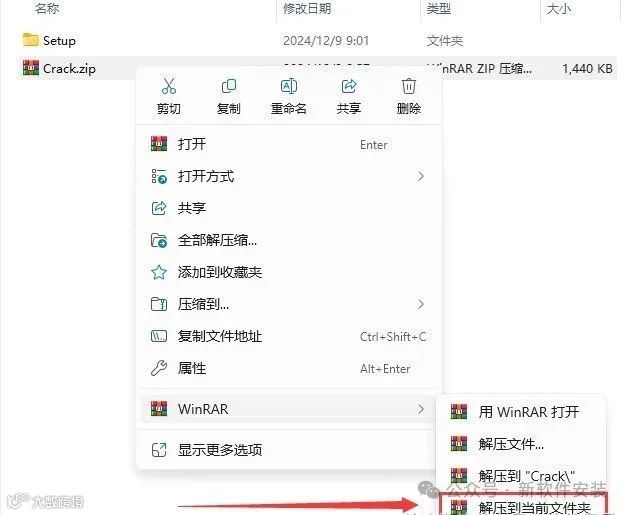The height and width of the screenshot is (515, 627).
Task: Choose 用 WinRAR 打开 option
Action: pos(521,412)
